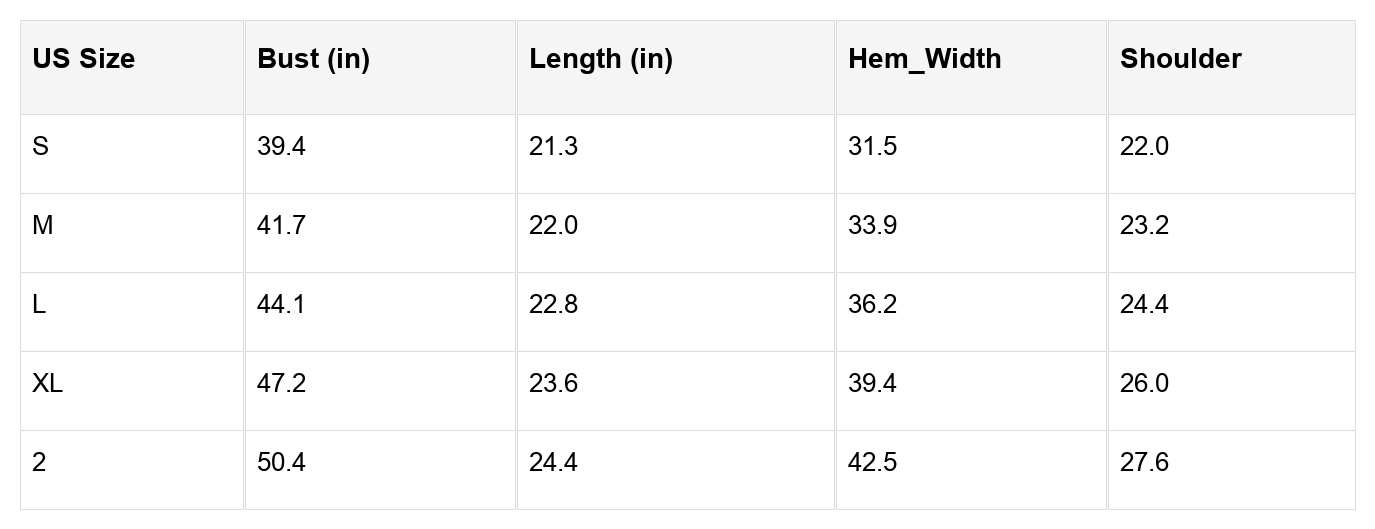Click the Length (in) column header
The height and width of the screenshot is (529, 1375).
[x=600, y=59]
